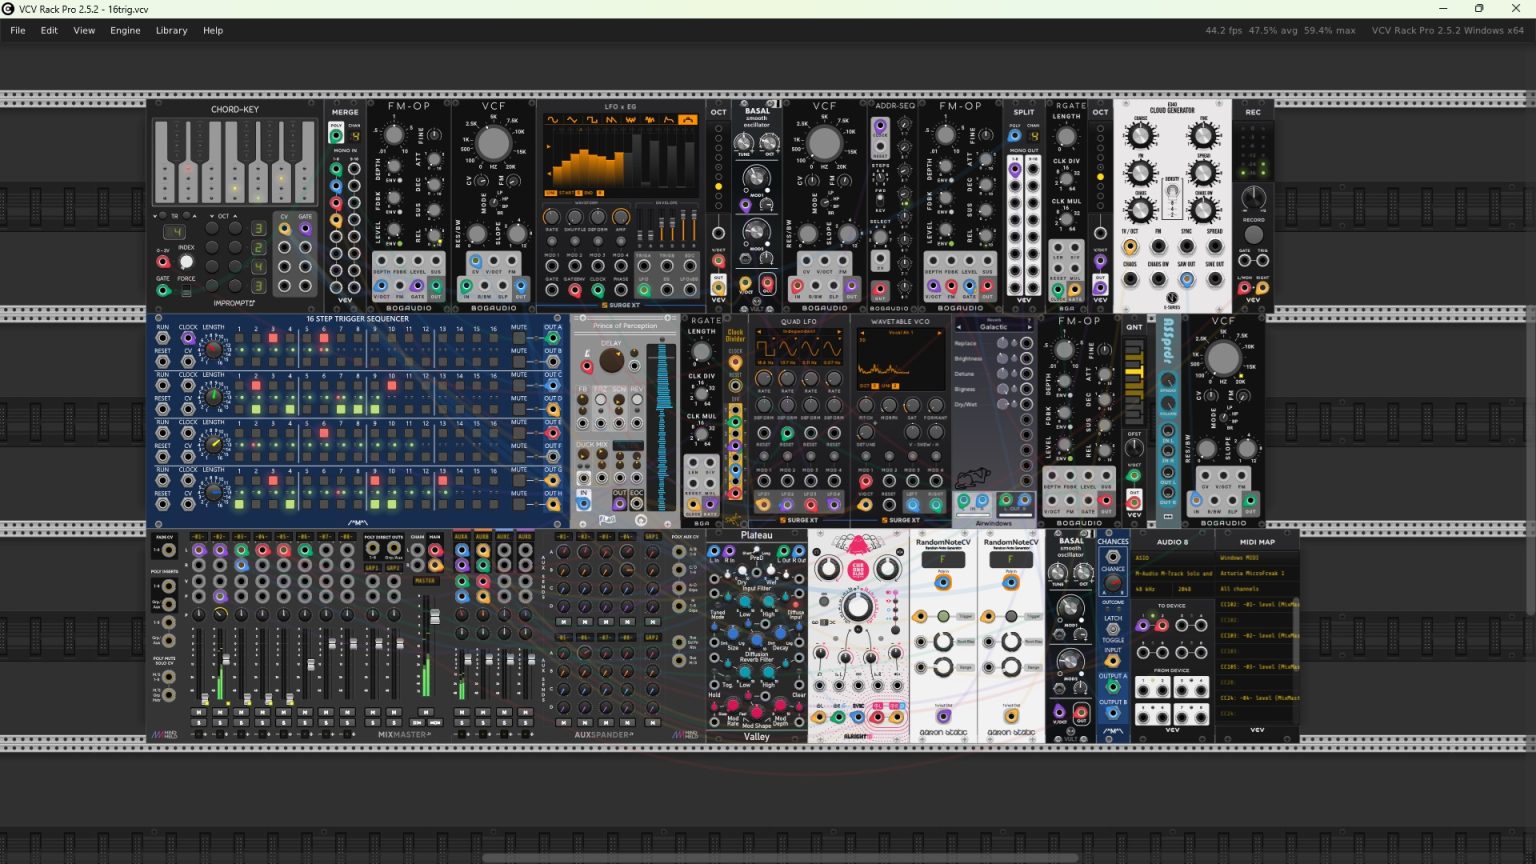1536x864 pixels.
Task: Open the View menu
Action: click(x=84, y=30)
